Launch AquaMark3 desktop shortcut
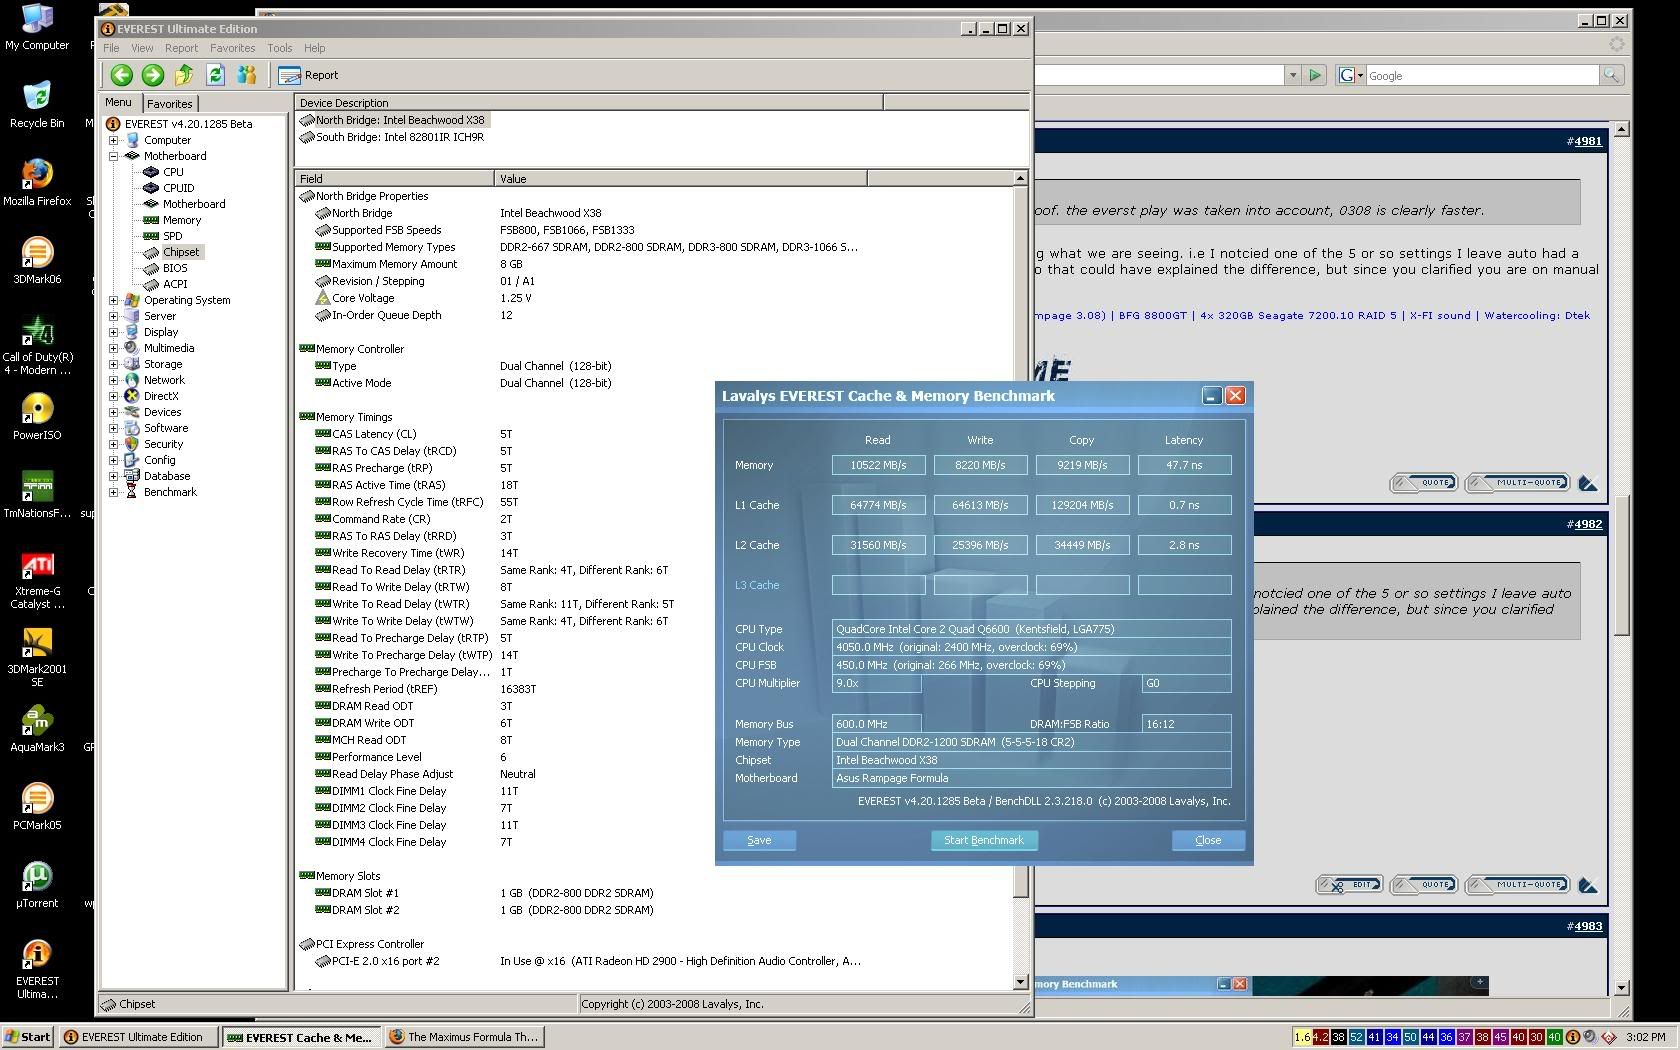The image size is (1680, 1050). [x=37, y=728]
